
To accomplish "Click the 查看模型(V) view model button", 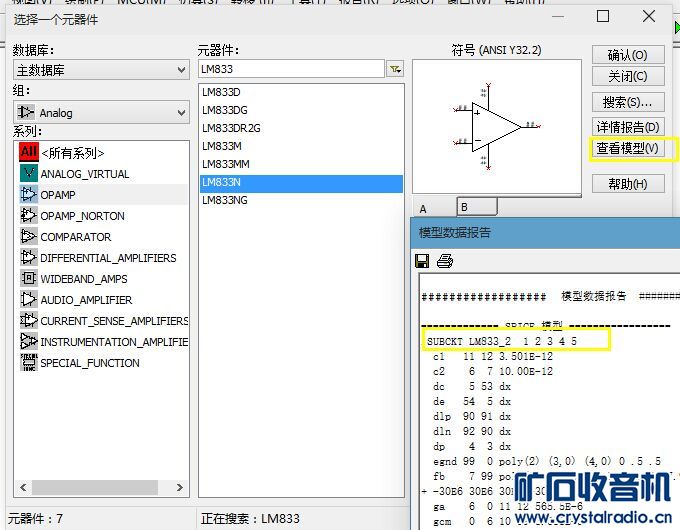I will [628, 148].
